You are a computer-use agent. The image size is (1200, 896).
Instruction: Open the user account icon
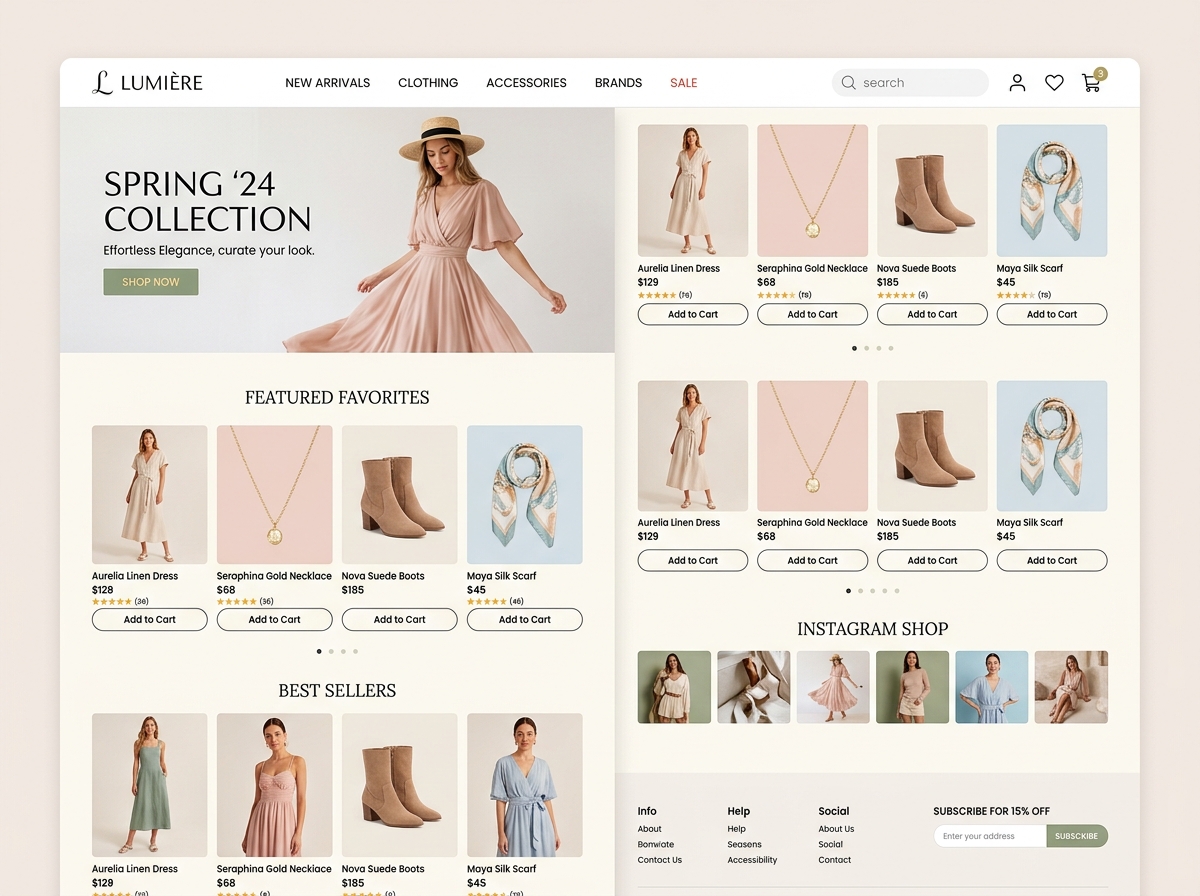point(1017,83)
